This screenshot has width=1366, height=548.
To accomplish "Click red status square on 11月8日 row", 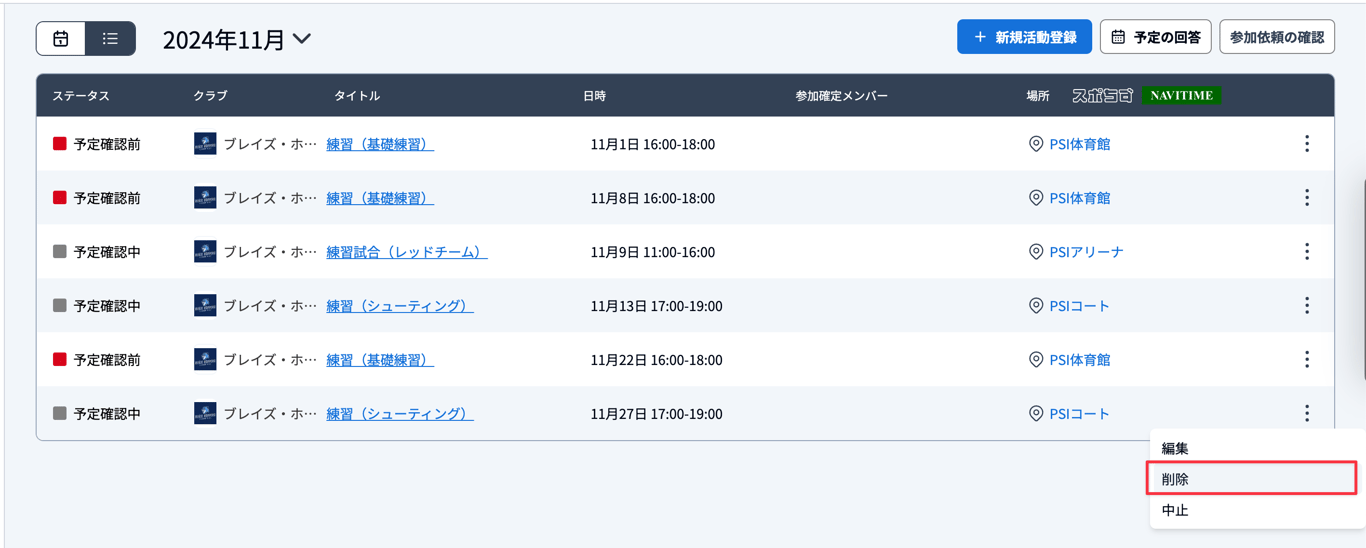I will (60, 198).
